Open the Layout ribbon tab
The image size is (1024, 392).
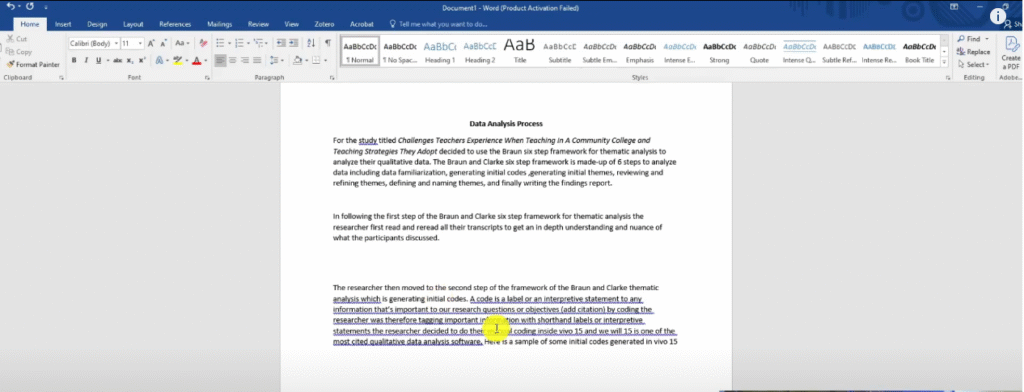pyautogui.click(x=133, y=24)
